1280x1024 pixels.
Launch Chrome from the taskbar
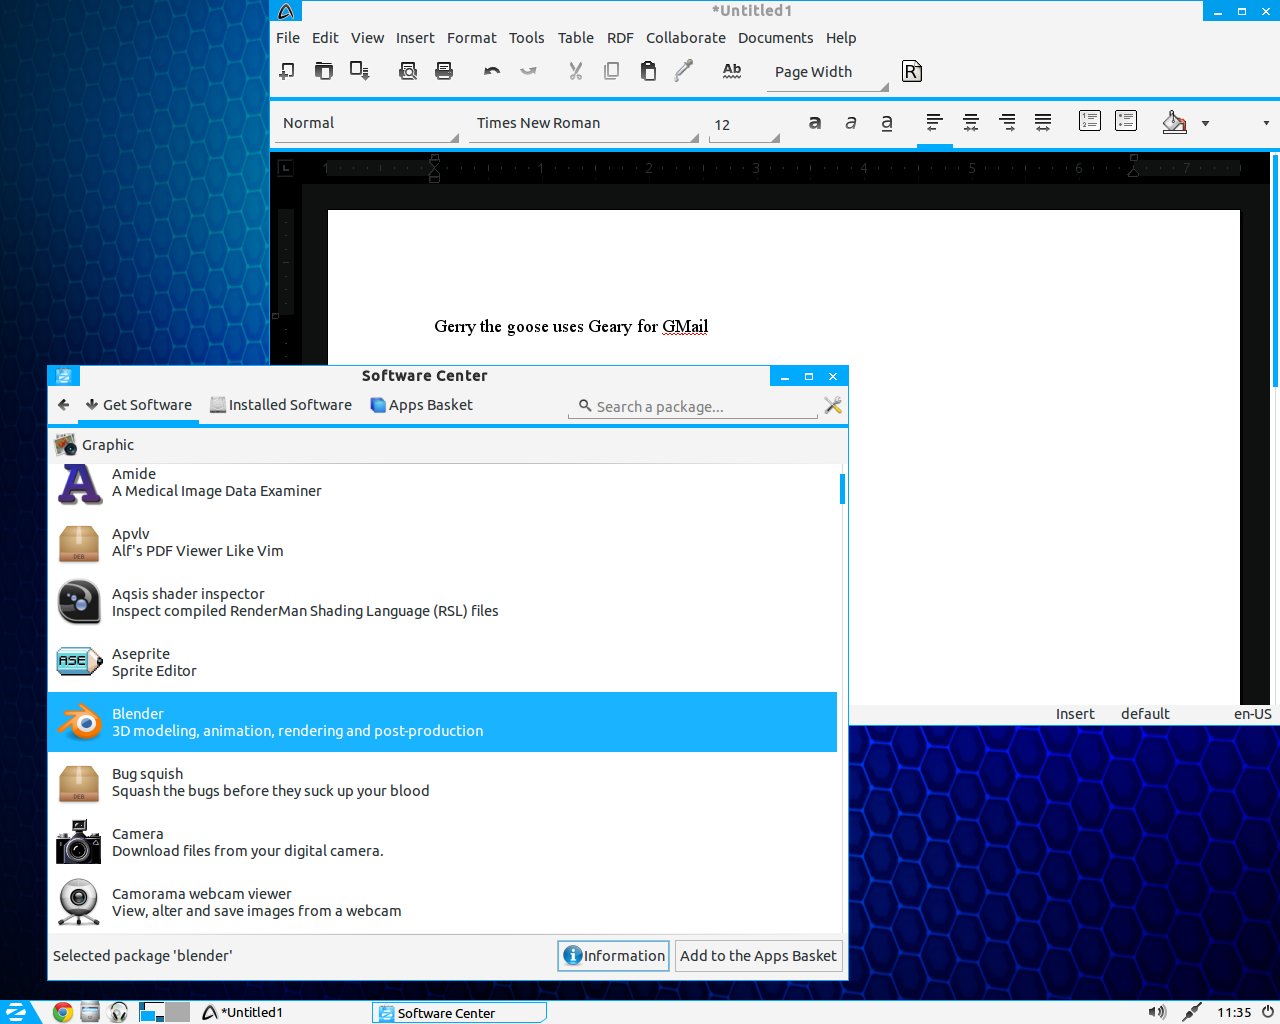tap(63, 1012)
